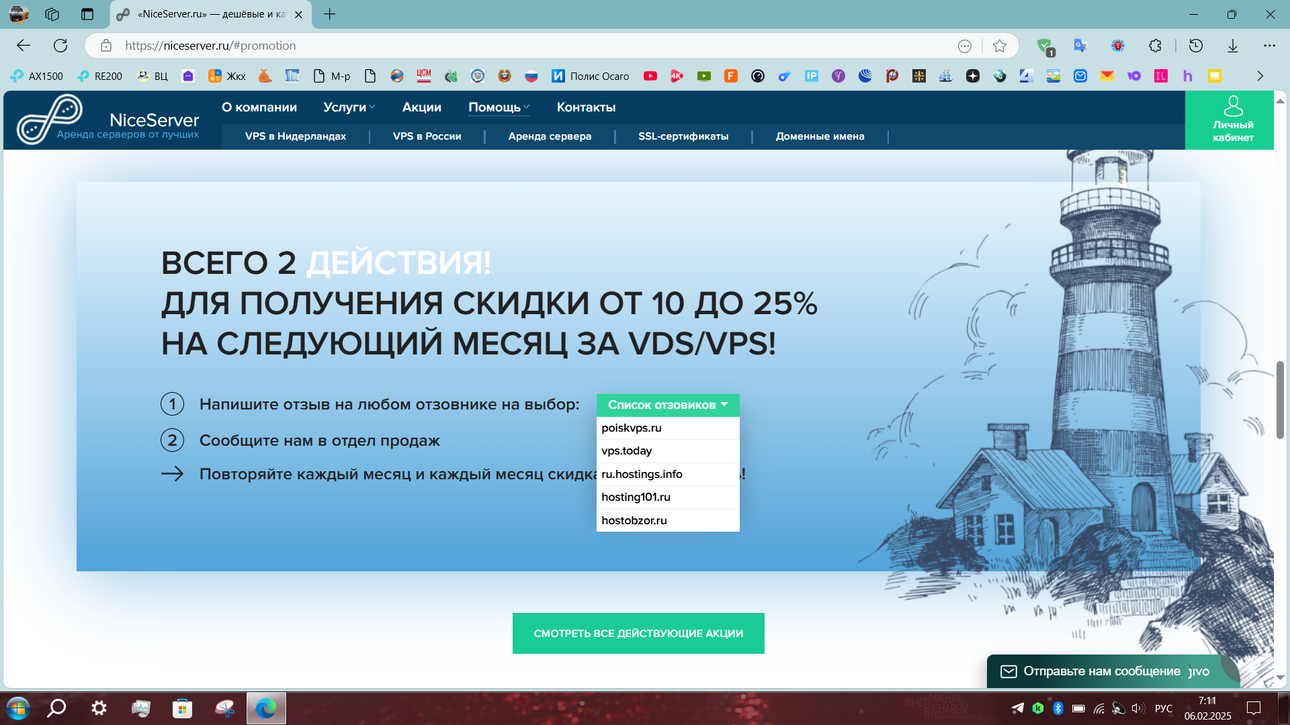
Task: Open the YouTube bookmark icon
Action: (650, 76)
